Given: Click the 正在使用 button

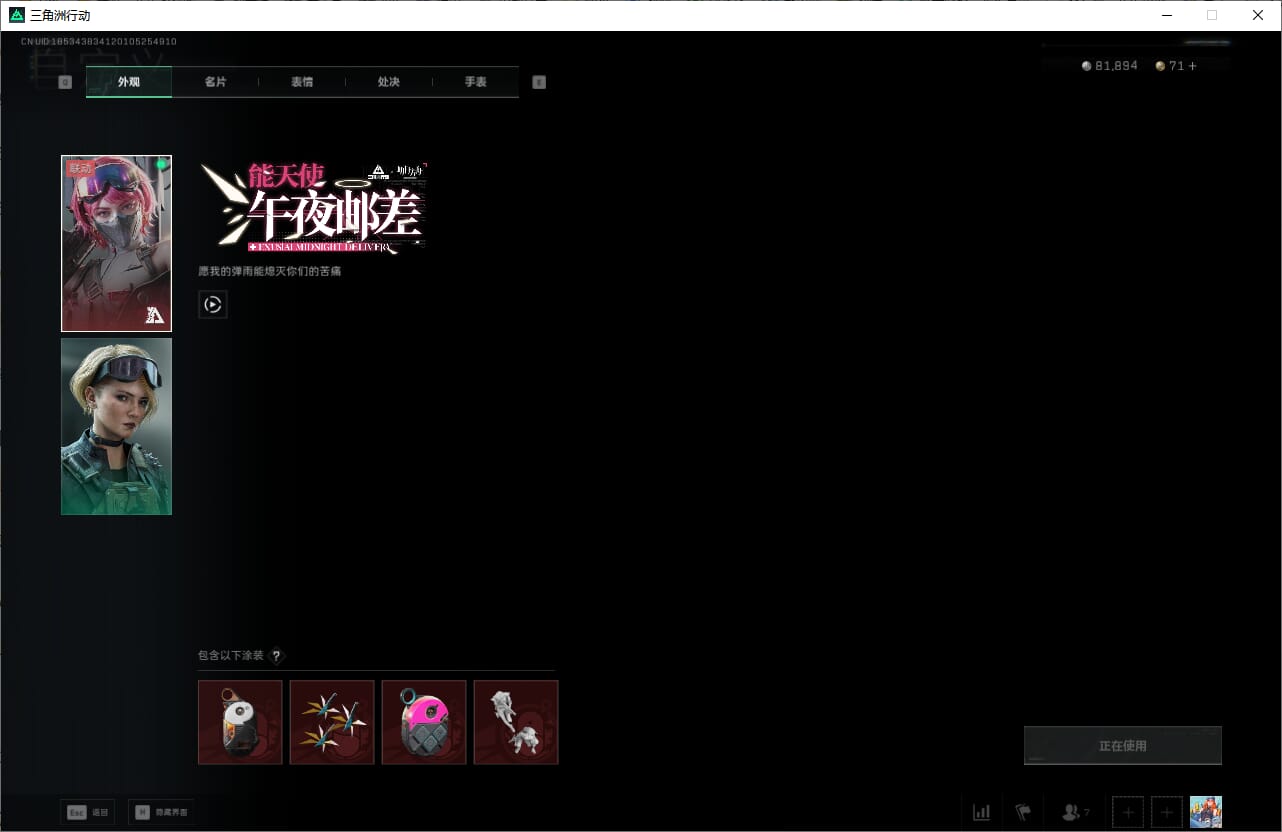Looking at the screenshot, I should [1123, 746].
